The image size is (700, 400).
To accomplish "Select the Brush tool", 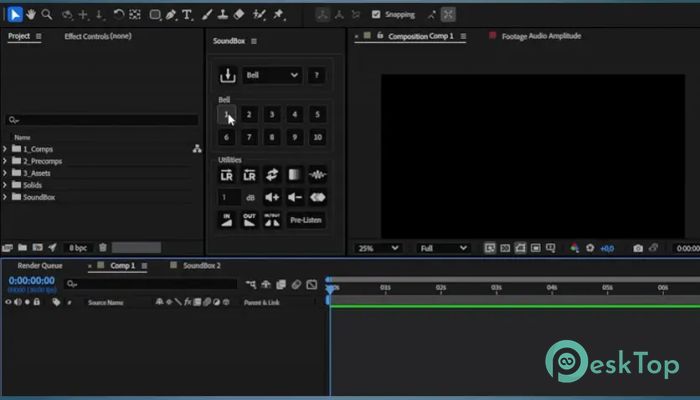I will pos(207,15).
